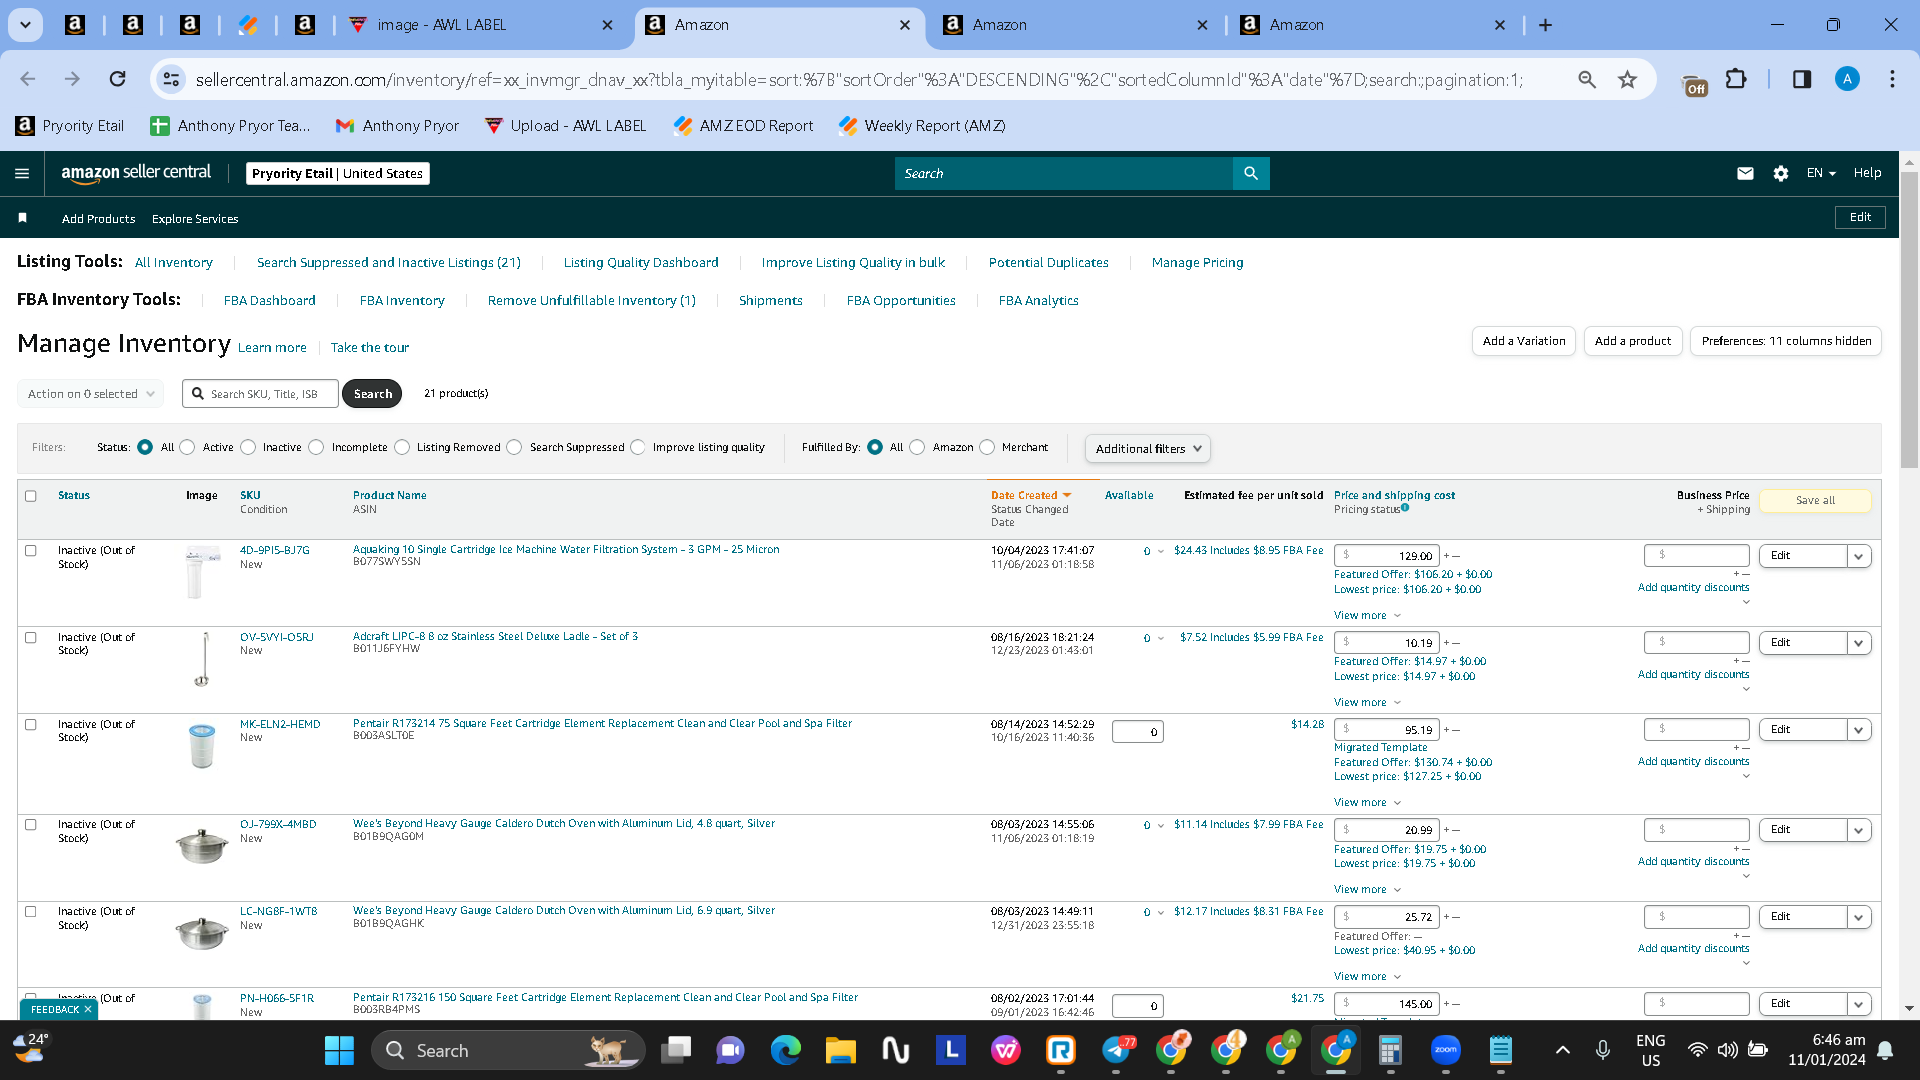Select the Incomplete status filter
Image resolution: width=1920 pixels, height=1080 pixels.
[x=316, y=447]
